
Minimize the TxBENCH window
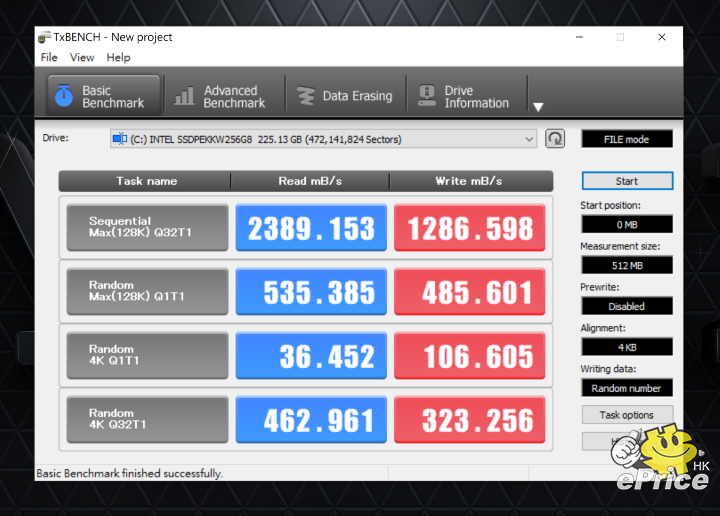[x=579, y=37]
